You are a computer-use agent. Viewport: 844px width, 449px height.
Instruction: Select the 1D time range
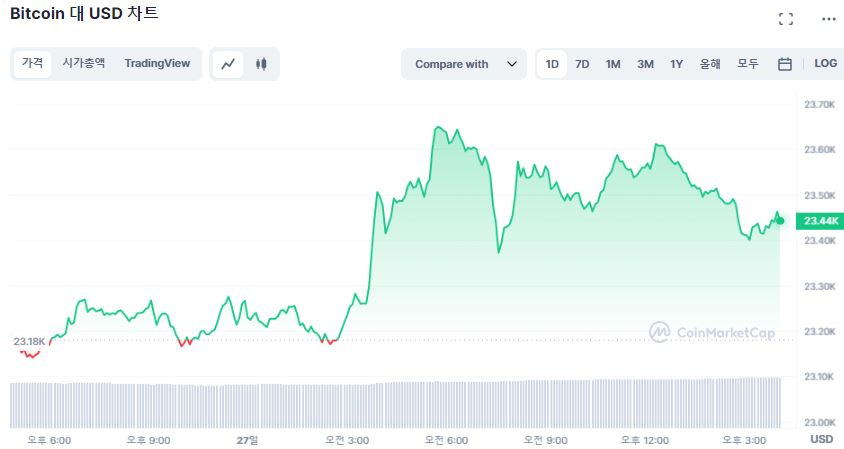[x=552, y=64]
